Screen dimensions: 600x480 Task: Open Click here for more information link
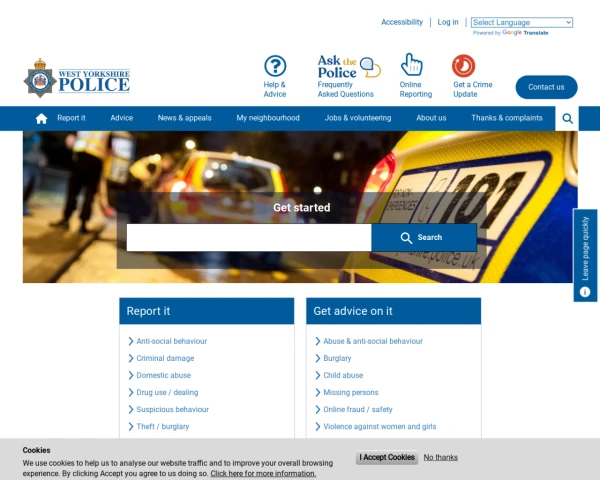tap(263, 473)
